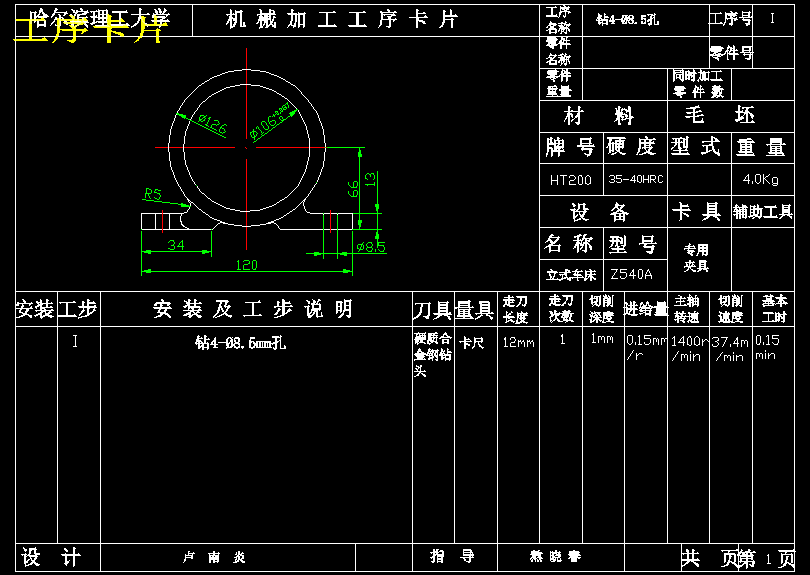Click the Ø8.5 hole dimension
The width and height of the screenshot is (810, 575).
pos(371,247)
